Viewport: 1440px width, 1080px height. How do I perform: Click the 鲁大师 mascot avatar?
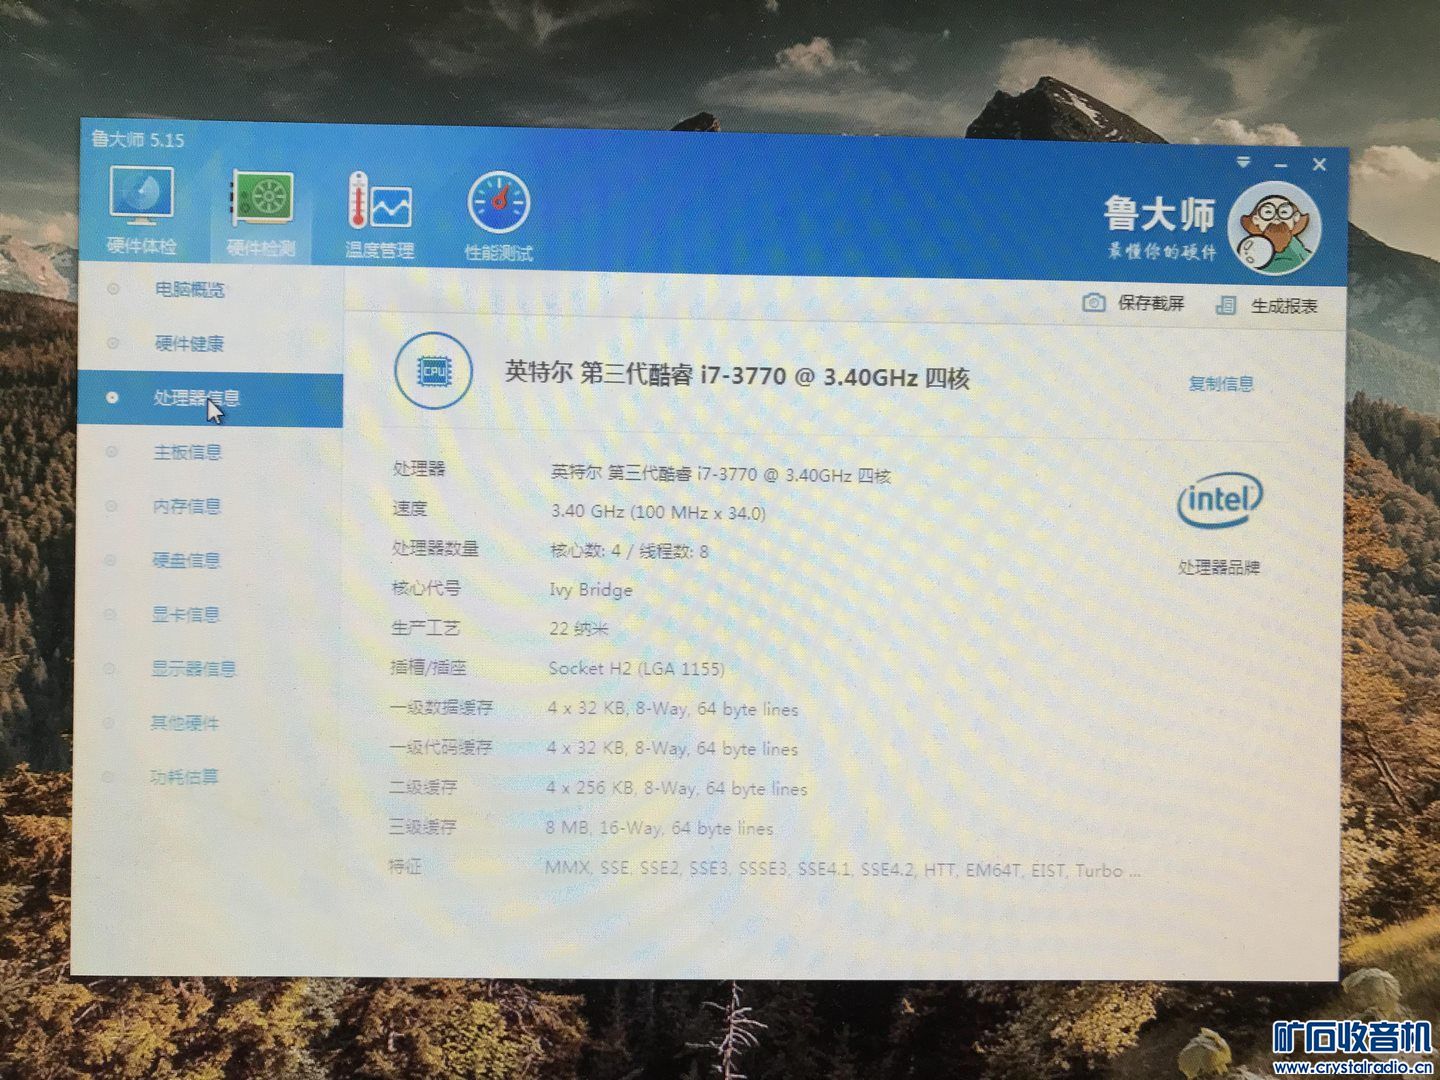point(1273,231)
